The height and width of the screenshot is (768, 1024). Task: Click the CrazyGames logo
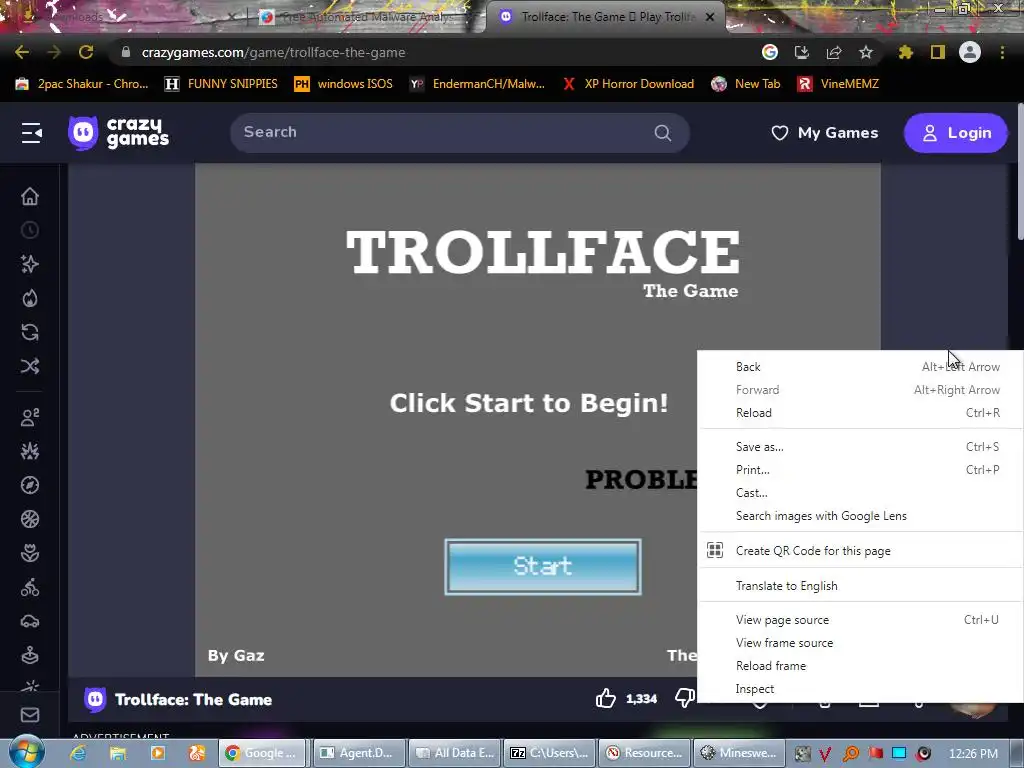click(x=118, y=133)
